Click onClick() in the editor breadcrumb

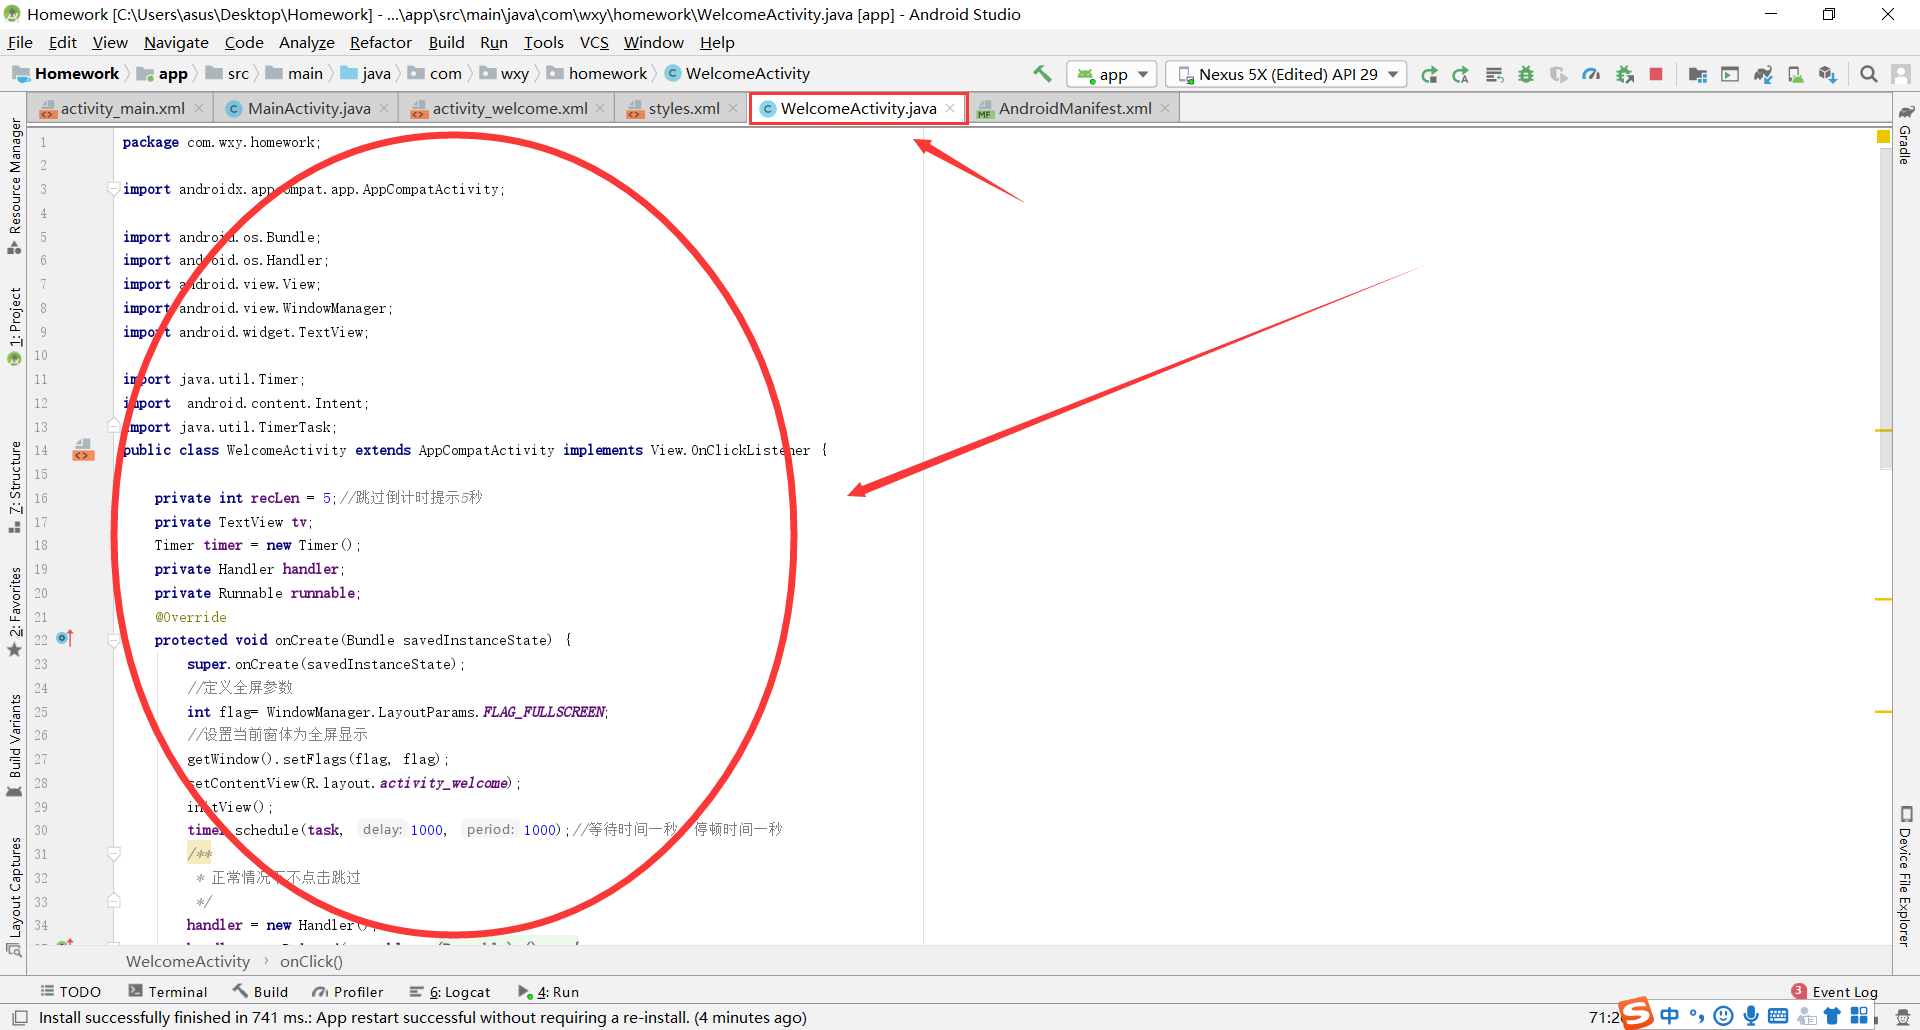coord(311,961)
